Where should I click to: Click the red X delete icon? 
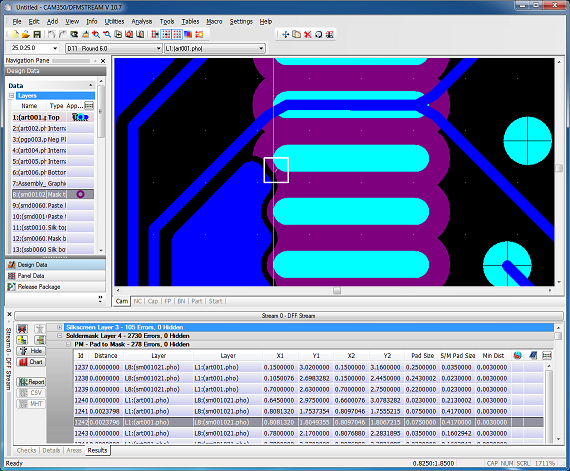pos(308,35)
